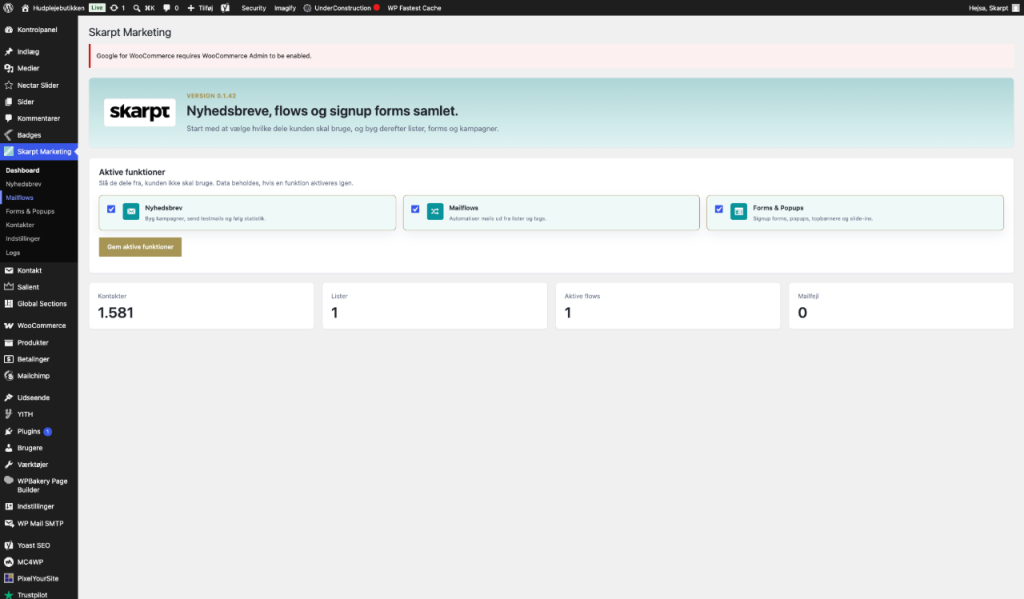Toggle the Mailflows checkbox
Image resolution: width=1024 pixels, height=599 pixels.
click(x=415, y=209)
